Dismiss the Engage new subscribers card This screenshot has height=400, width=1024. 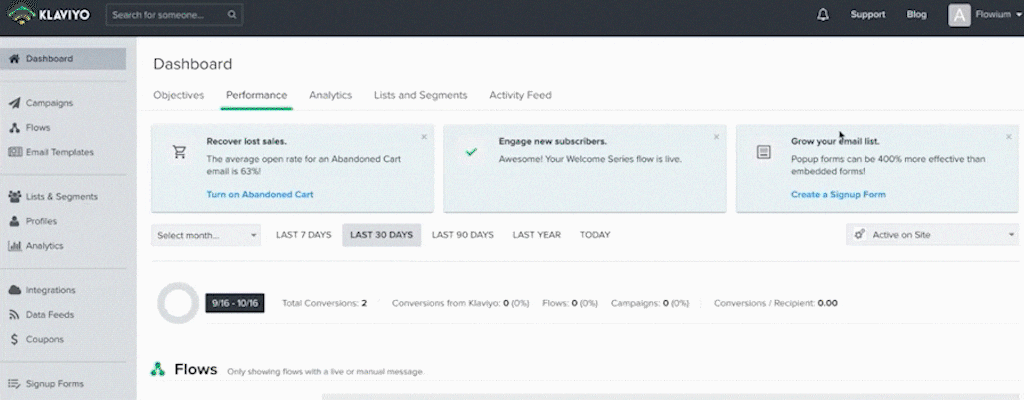pyautogui.click(x=716, y=137)
